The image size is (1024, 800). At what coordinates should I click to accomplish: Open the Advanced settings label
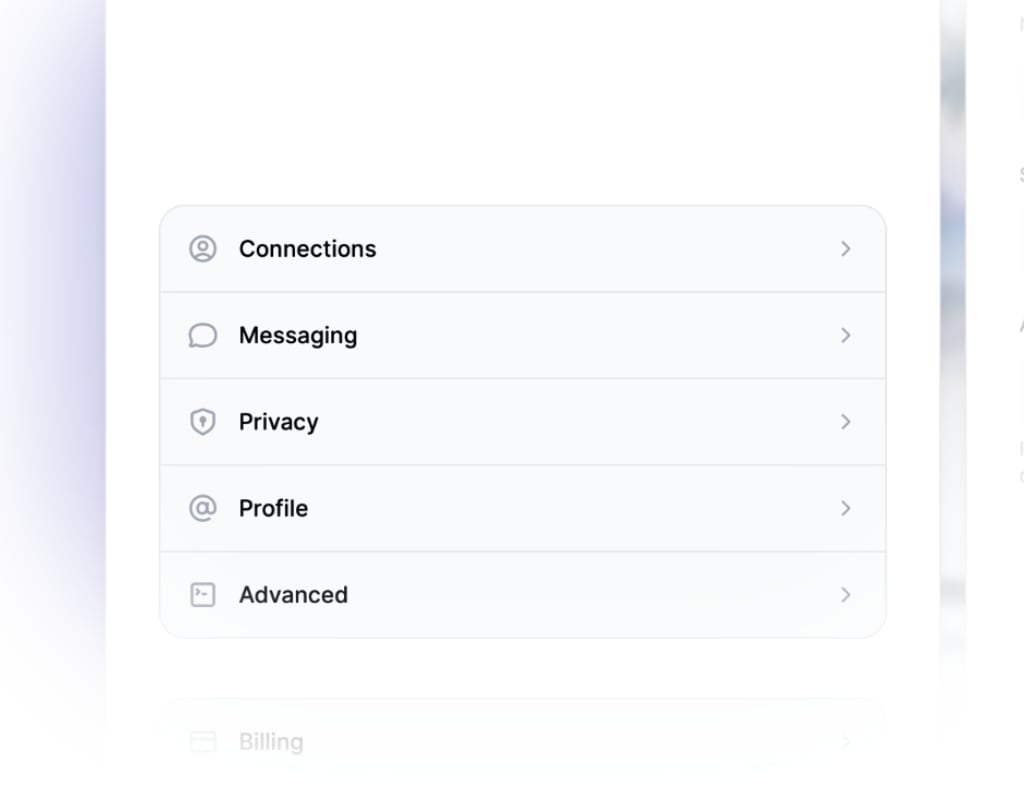click(293, 594)
